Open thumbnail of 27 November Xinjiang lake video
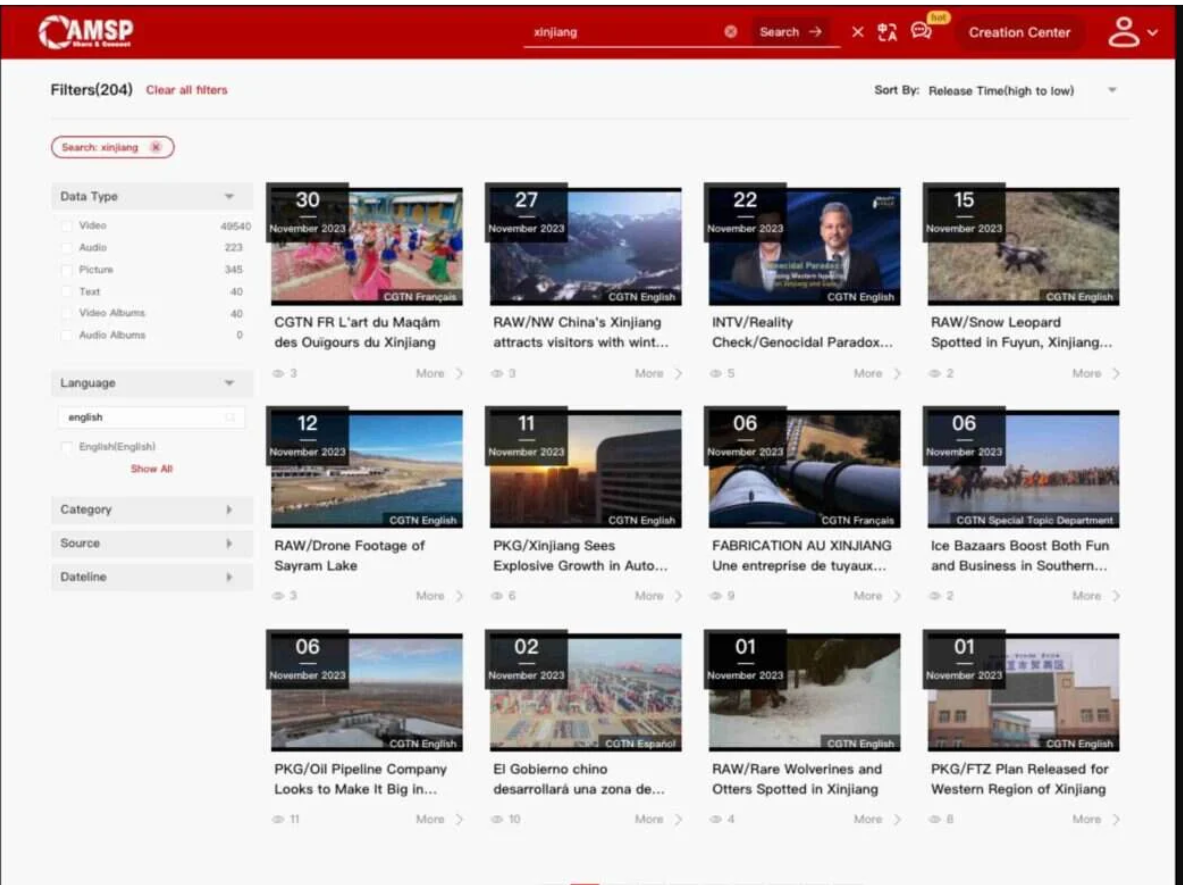 [x=585, y=246]
